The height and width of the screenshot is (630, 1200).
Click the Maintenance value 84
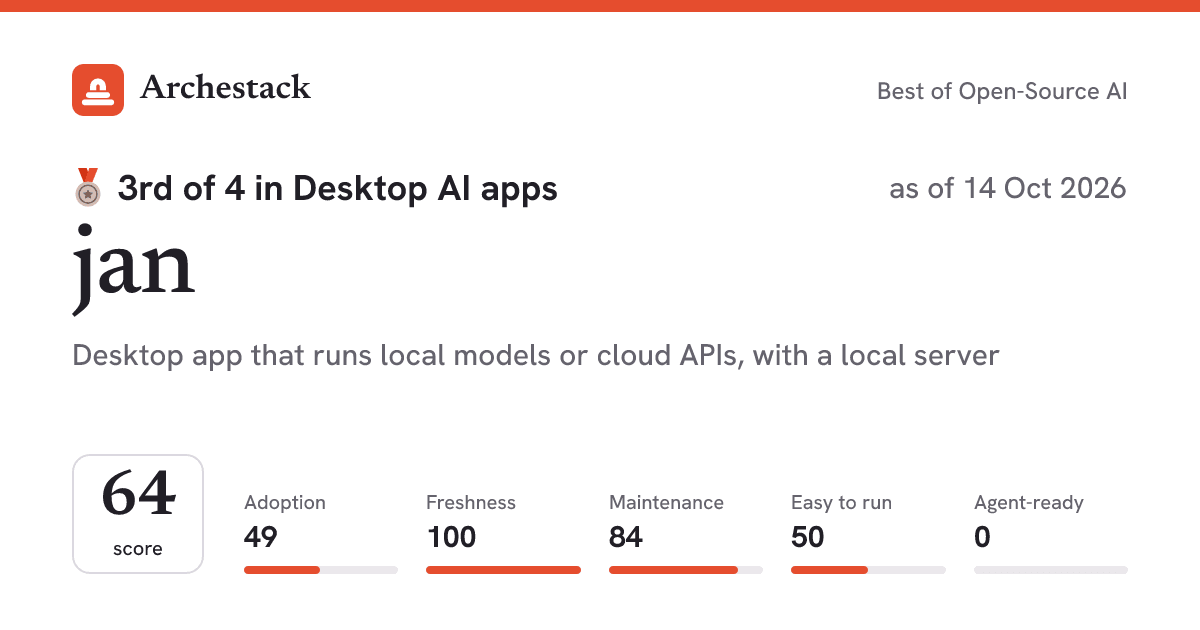[x=626, y=538]
